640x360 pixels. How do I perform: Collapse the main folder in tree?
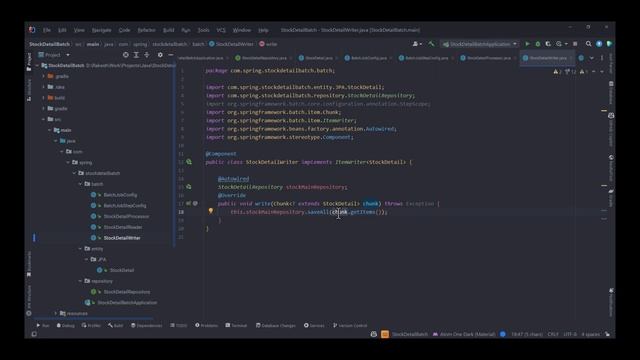click(50, 130)
